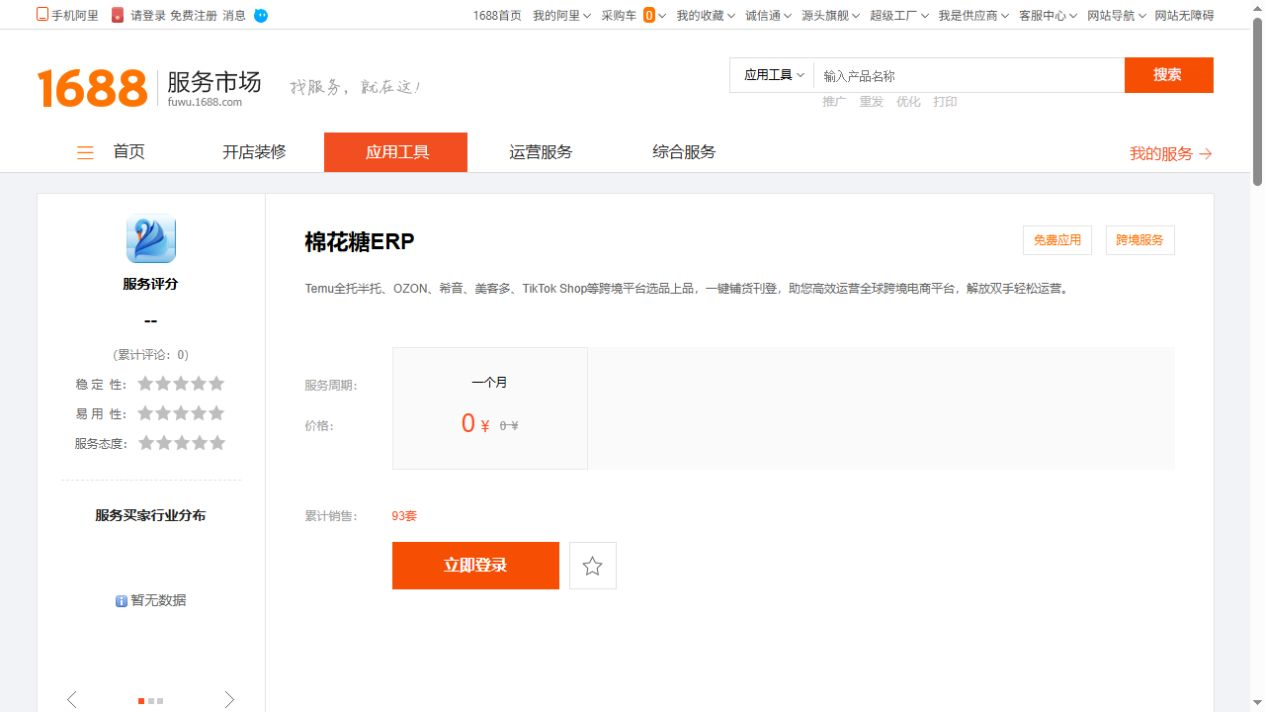Click the 稳定性 star rating

coord(181,384)
